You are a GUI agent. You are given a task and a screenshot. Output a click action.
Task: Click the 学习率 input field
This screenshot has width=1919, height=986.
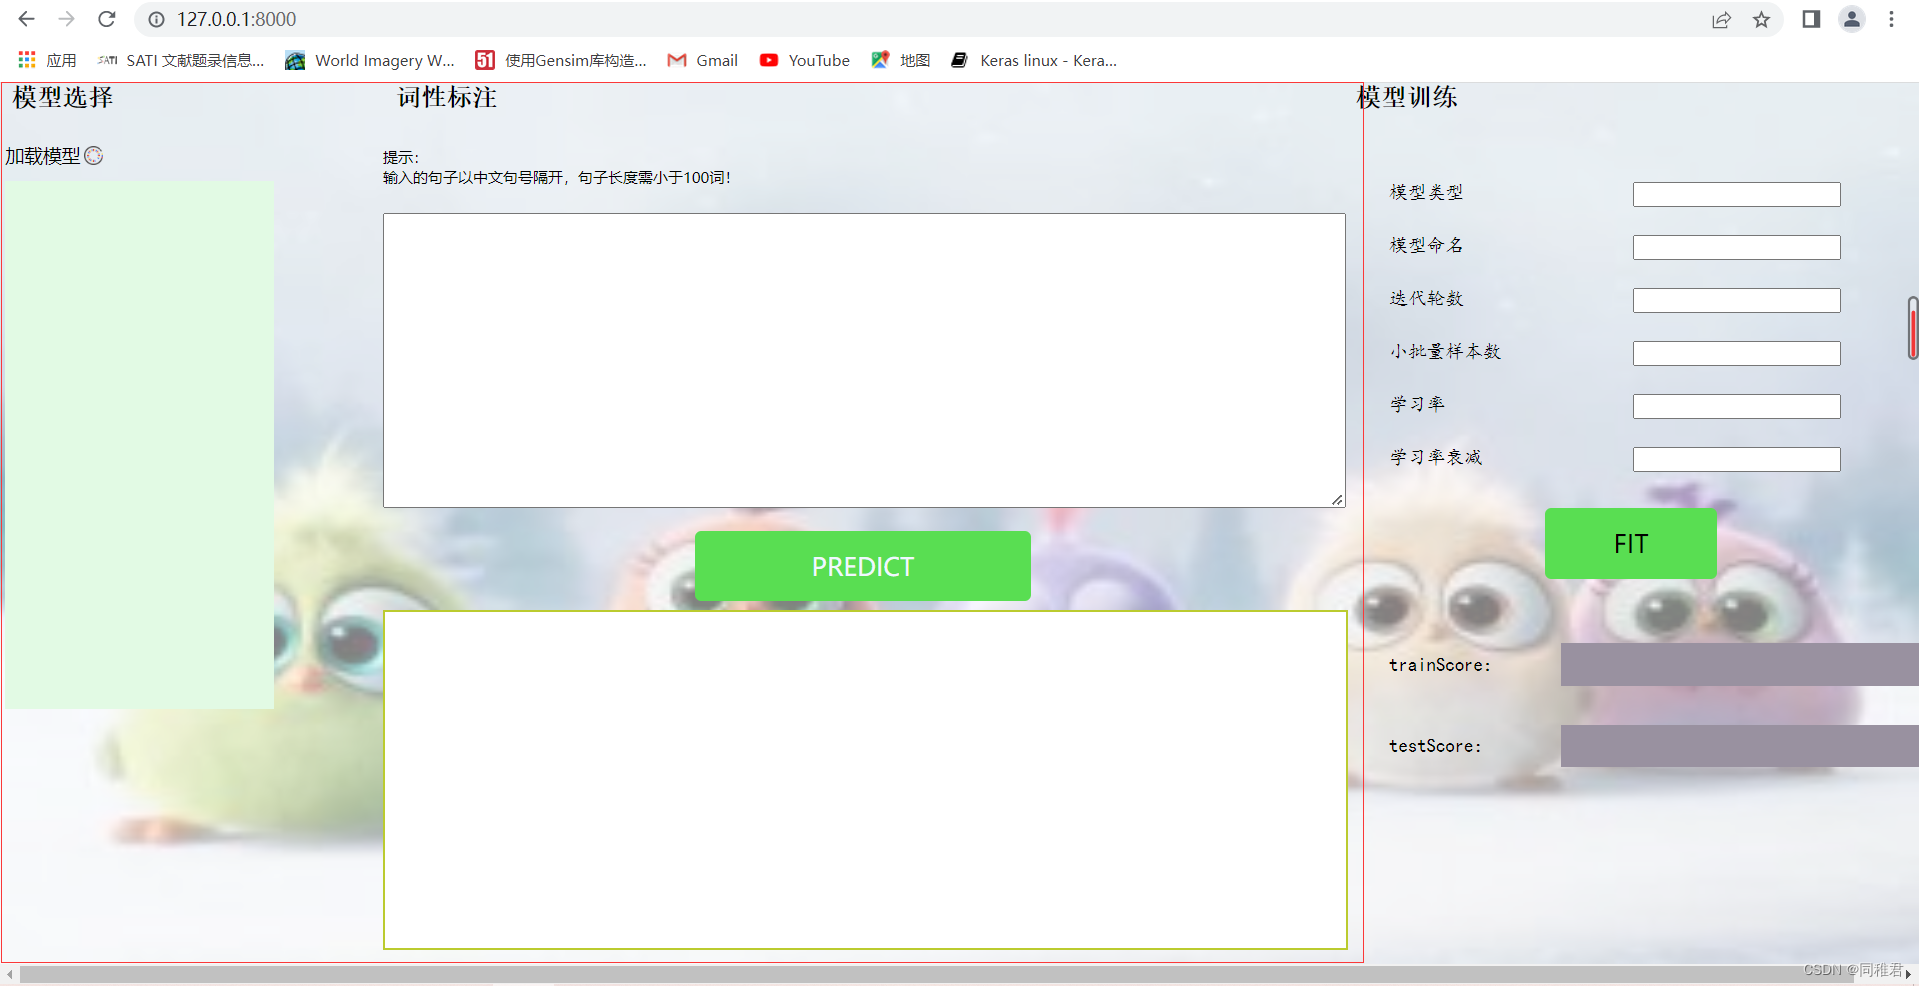pyautogui.click(x=1737, y=406)
